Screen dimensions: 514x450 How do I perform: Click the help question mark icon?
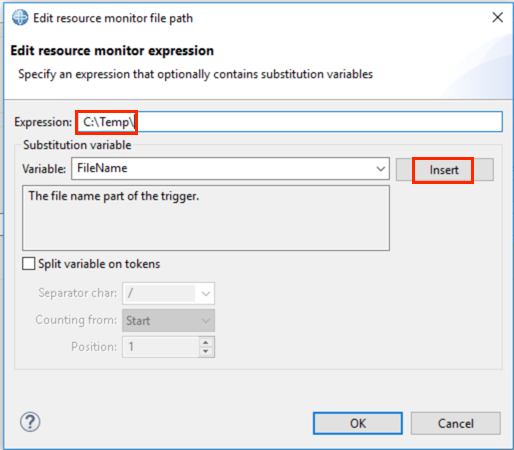click(x=30, y=422)
